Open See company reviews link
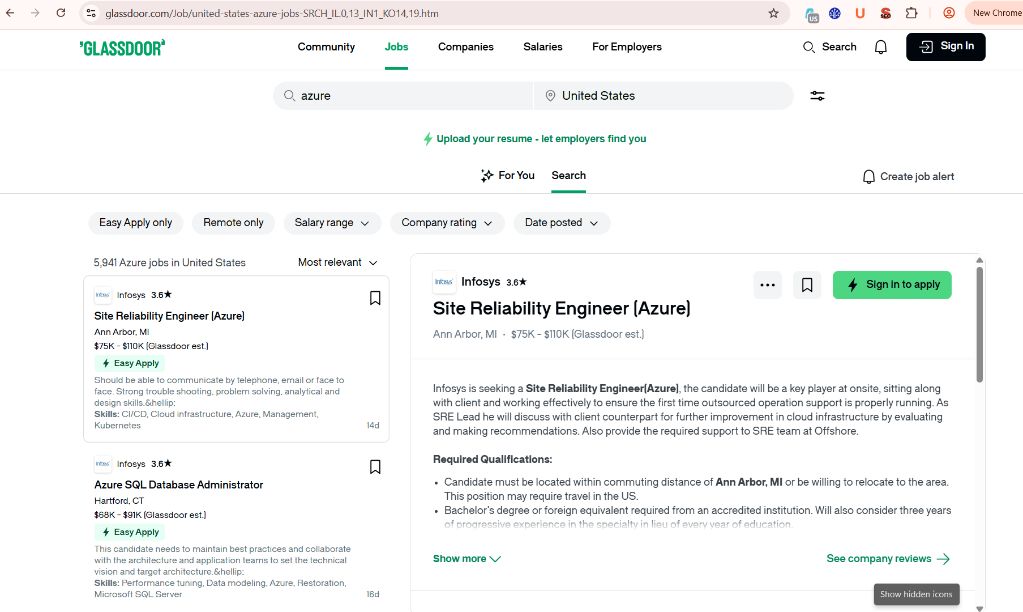This screenshot has height=612, width=1023. (888, 558)
